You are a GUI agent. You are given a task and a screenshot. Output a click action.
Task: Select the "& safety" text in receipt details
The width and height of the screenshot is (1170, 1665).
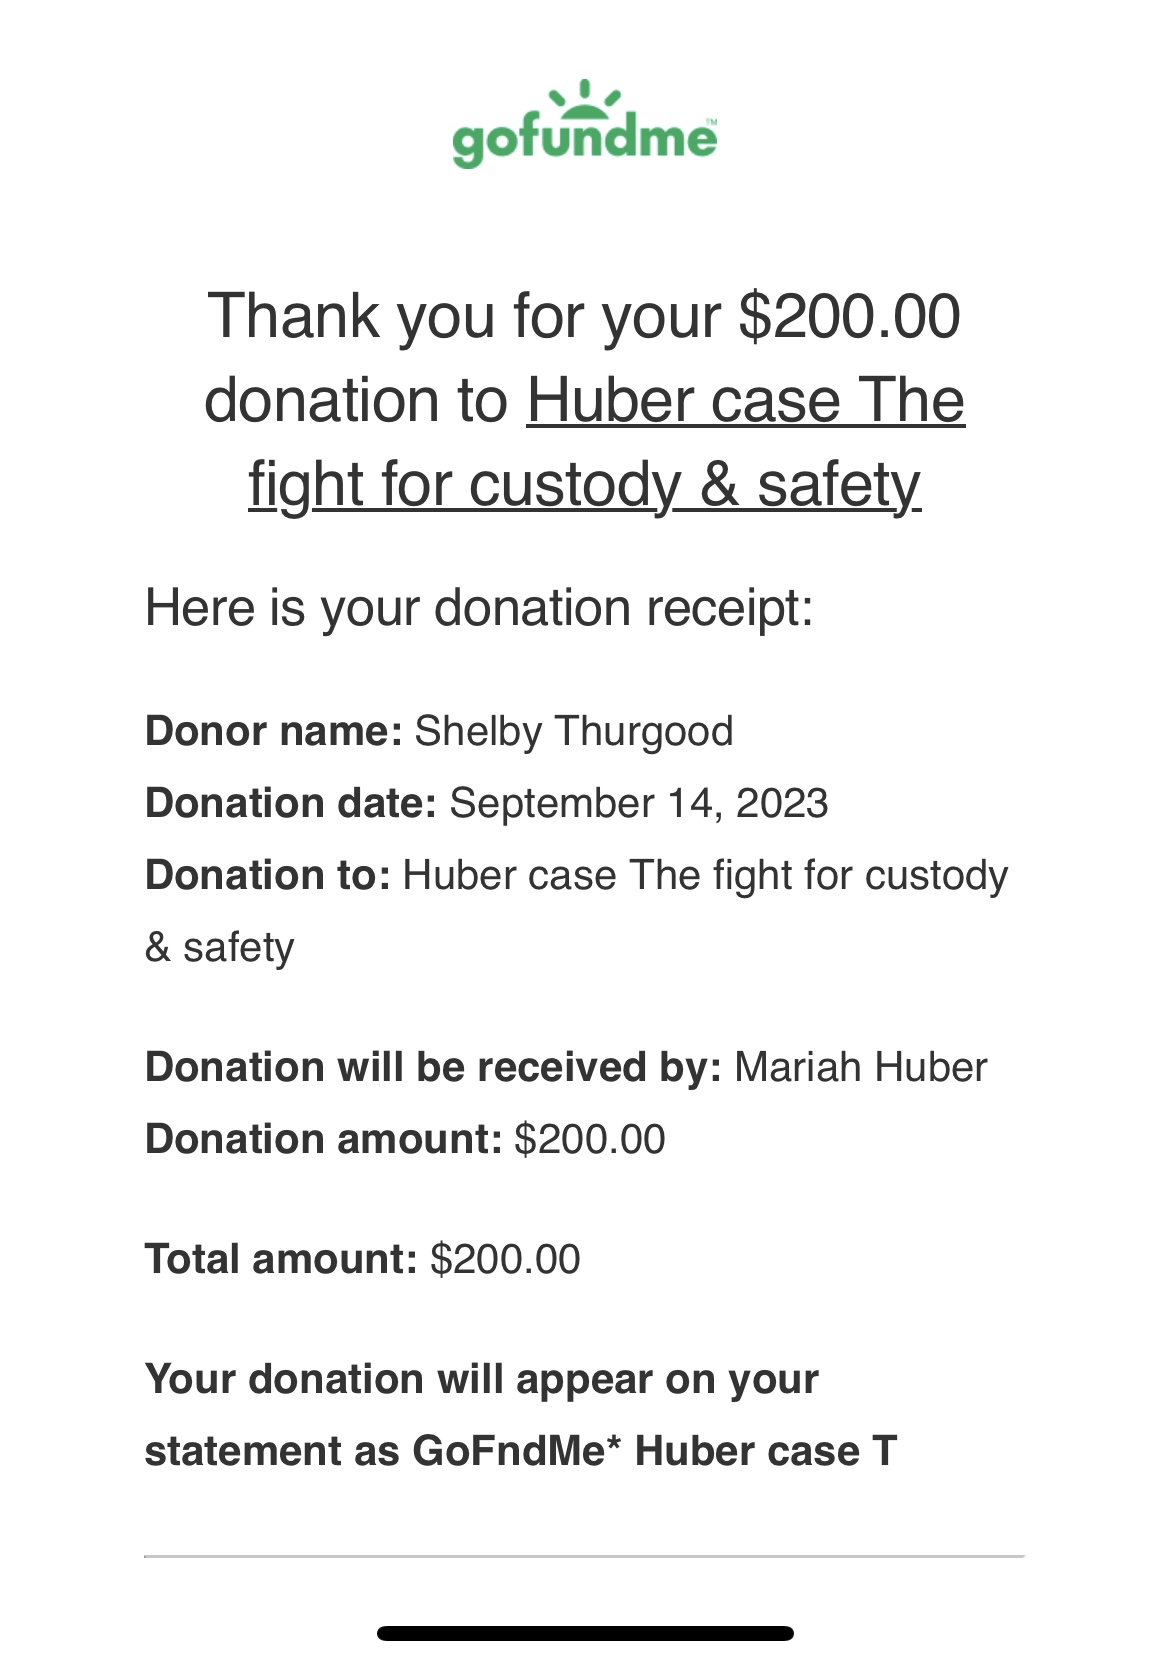(x=220, y=947)
